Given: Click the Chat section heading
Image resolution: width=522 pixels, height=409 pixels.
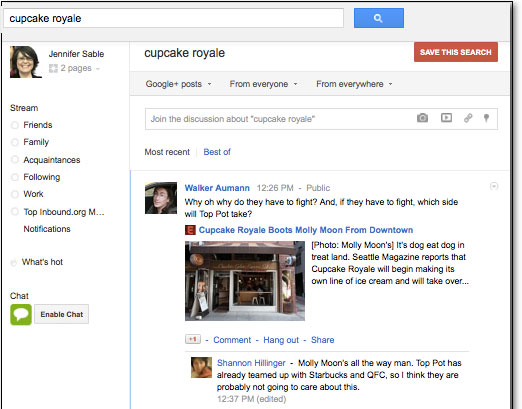Looking at the screenshot, I should pos(19,296).
